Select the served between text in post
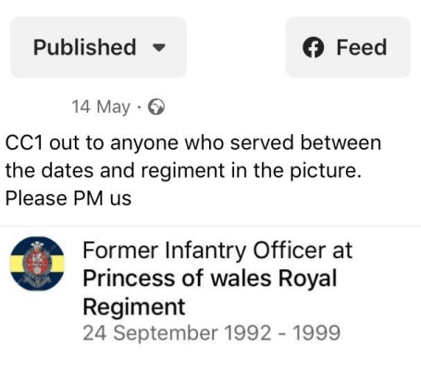Image resolution: width=421 pixels, height=371 pixels. click(x=306, y=143)
